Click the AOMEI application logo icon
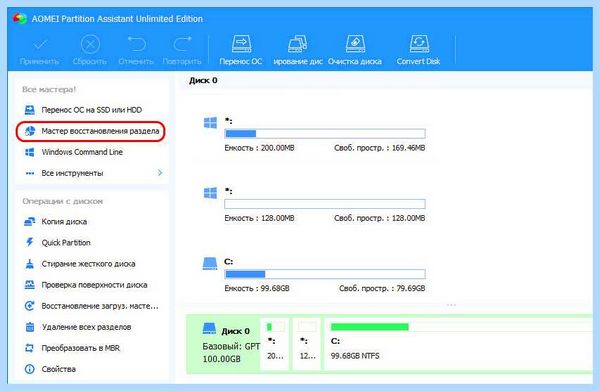The height and width of the screenshot is (391, 600). (x=19, y=18)
